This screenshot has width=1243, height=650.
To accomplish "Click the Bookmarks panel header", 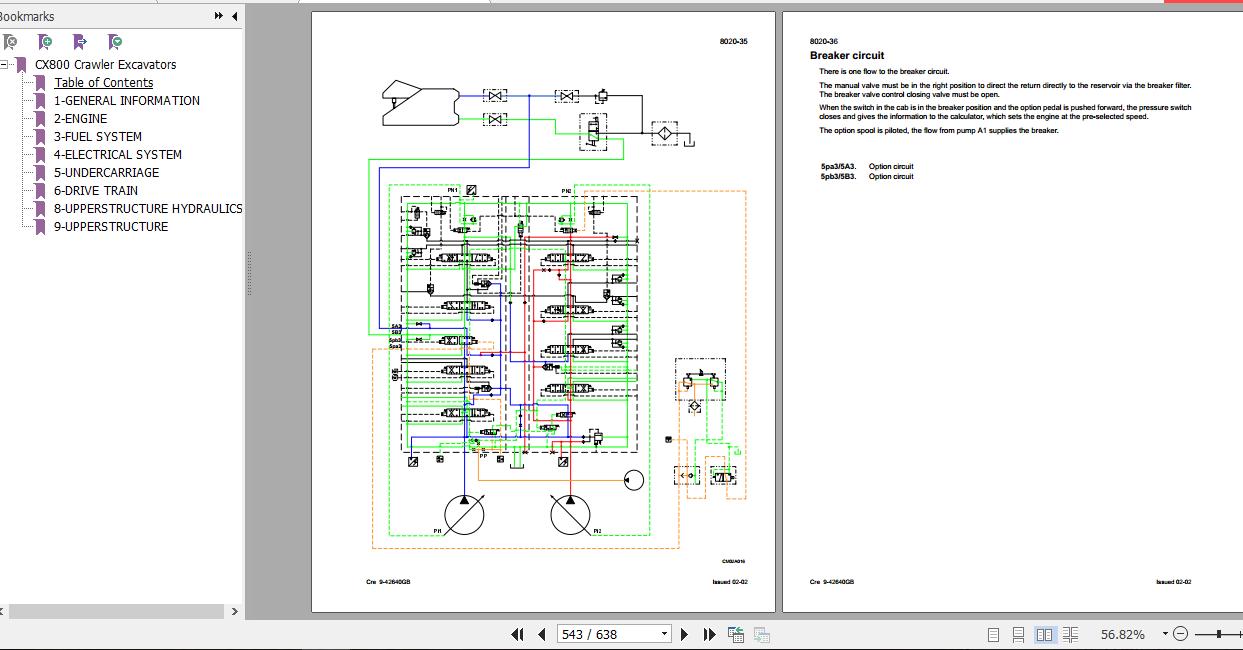I will click(x=28, y=15).
